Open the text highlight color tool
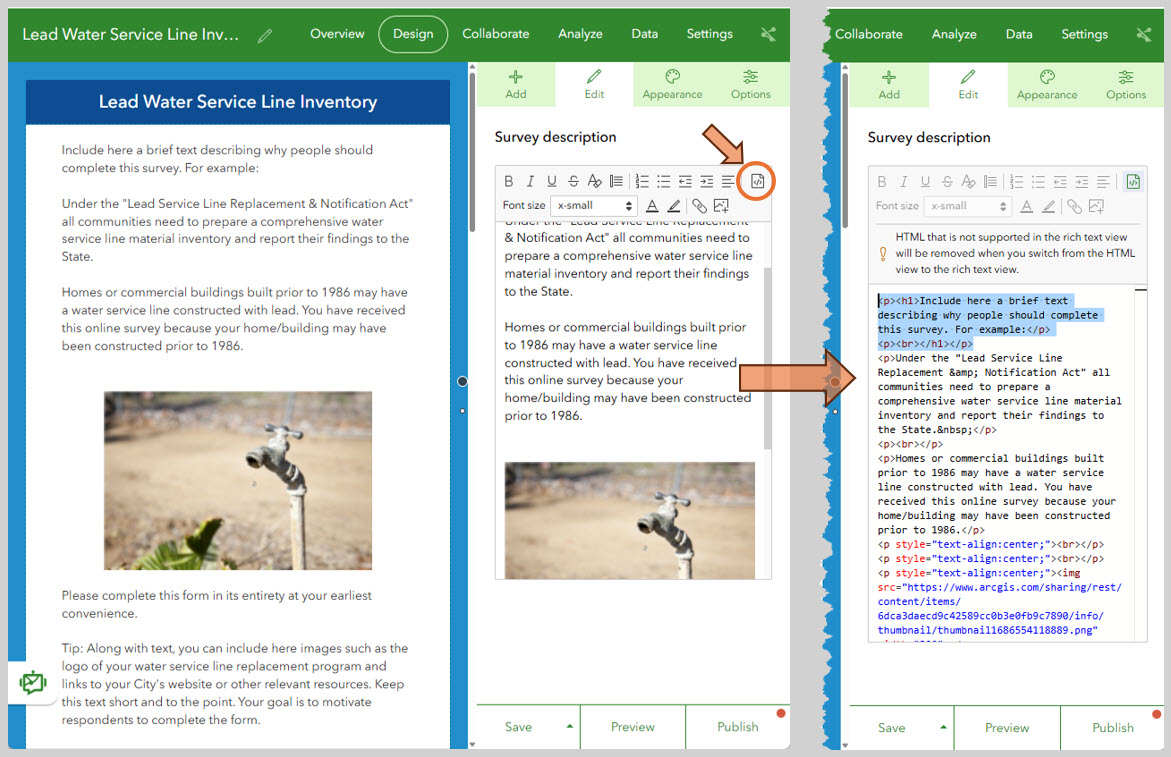Screen dimensions: 1171x757 pos(673,206)
